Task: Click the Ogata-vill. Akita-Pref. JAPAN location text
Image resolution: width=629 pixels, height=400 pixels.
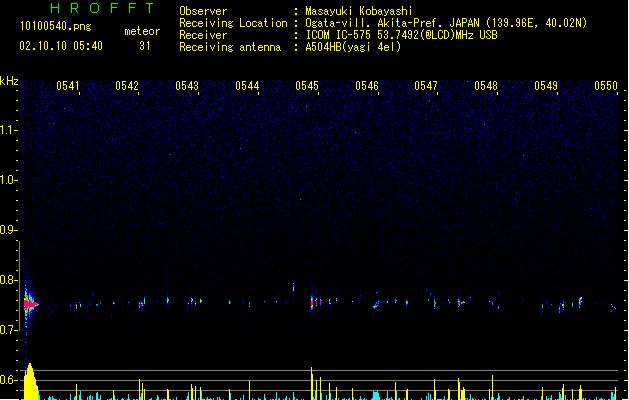Action: (x=446, y=23)
